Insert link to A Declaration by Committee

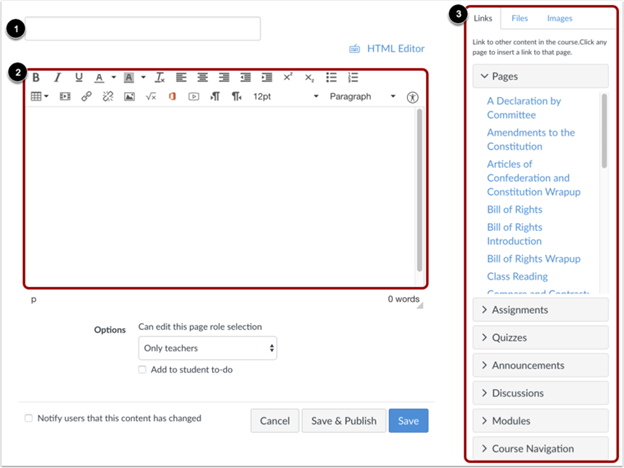click(524, 108)
